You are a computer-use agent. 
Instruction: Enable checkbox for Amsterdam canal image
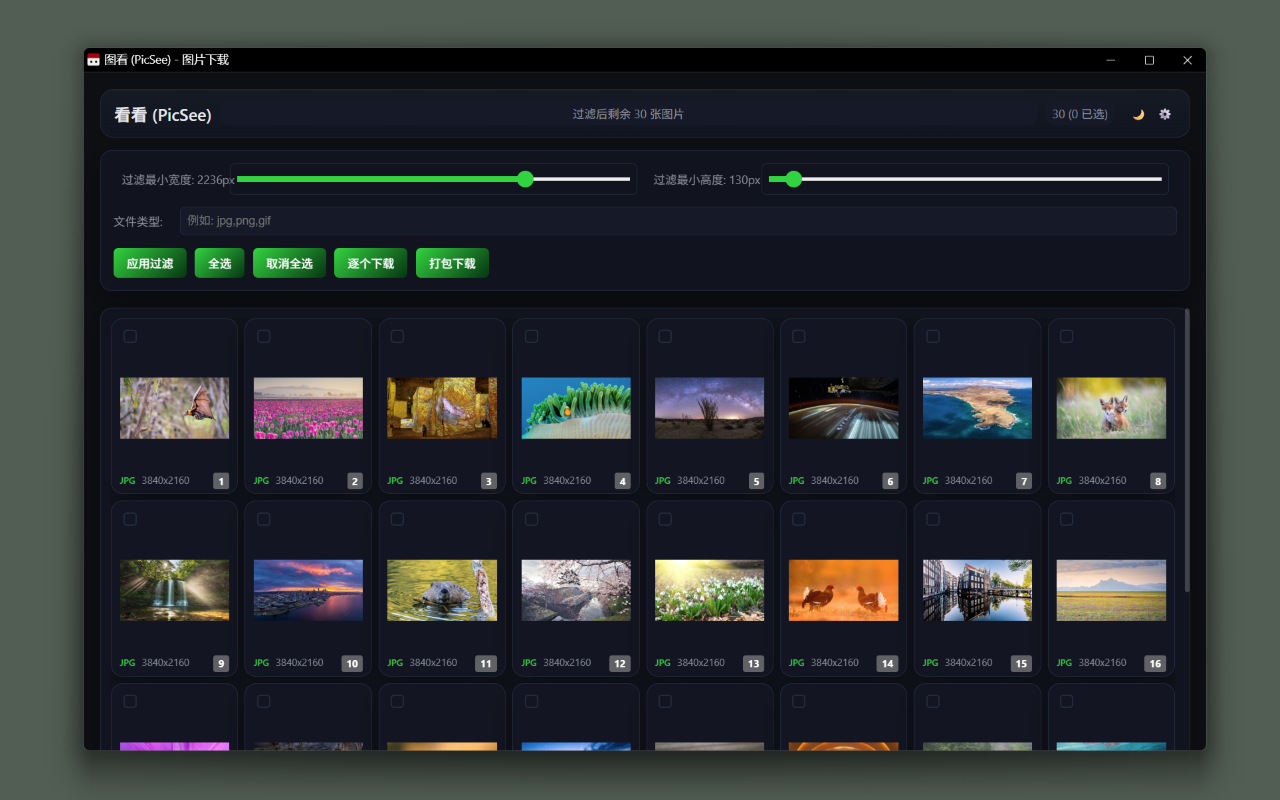pyautogui.click(x=933, y=519)
